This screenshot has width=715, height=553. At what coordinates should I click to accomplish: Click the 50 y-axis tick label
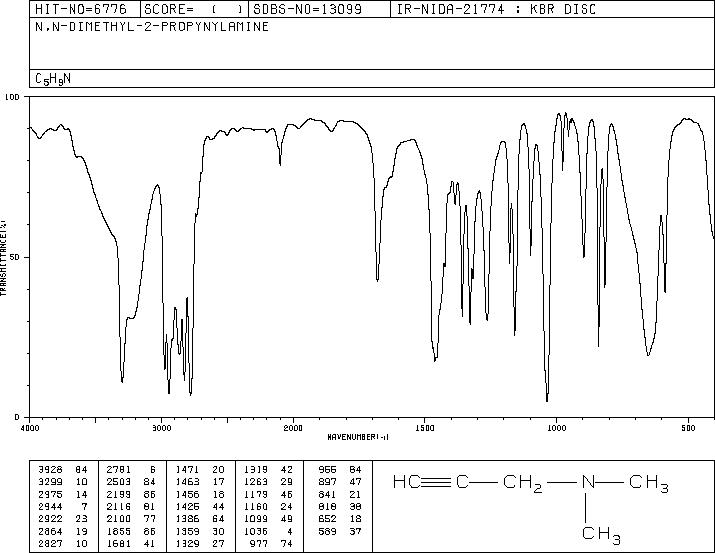point(15,257)
